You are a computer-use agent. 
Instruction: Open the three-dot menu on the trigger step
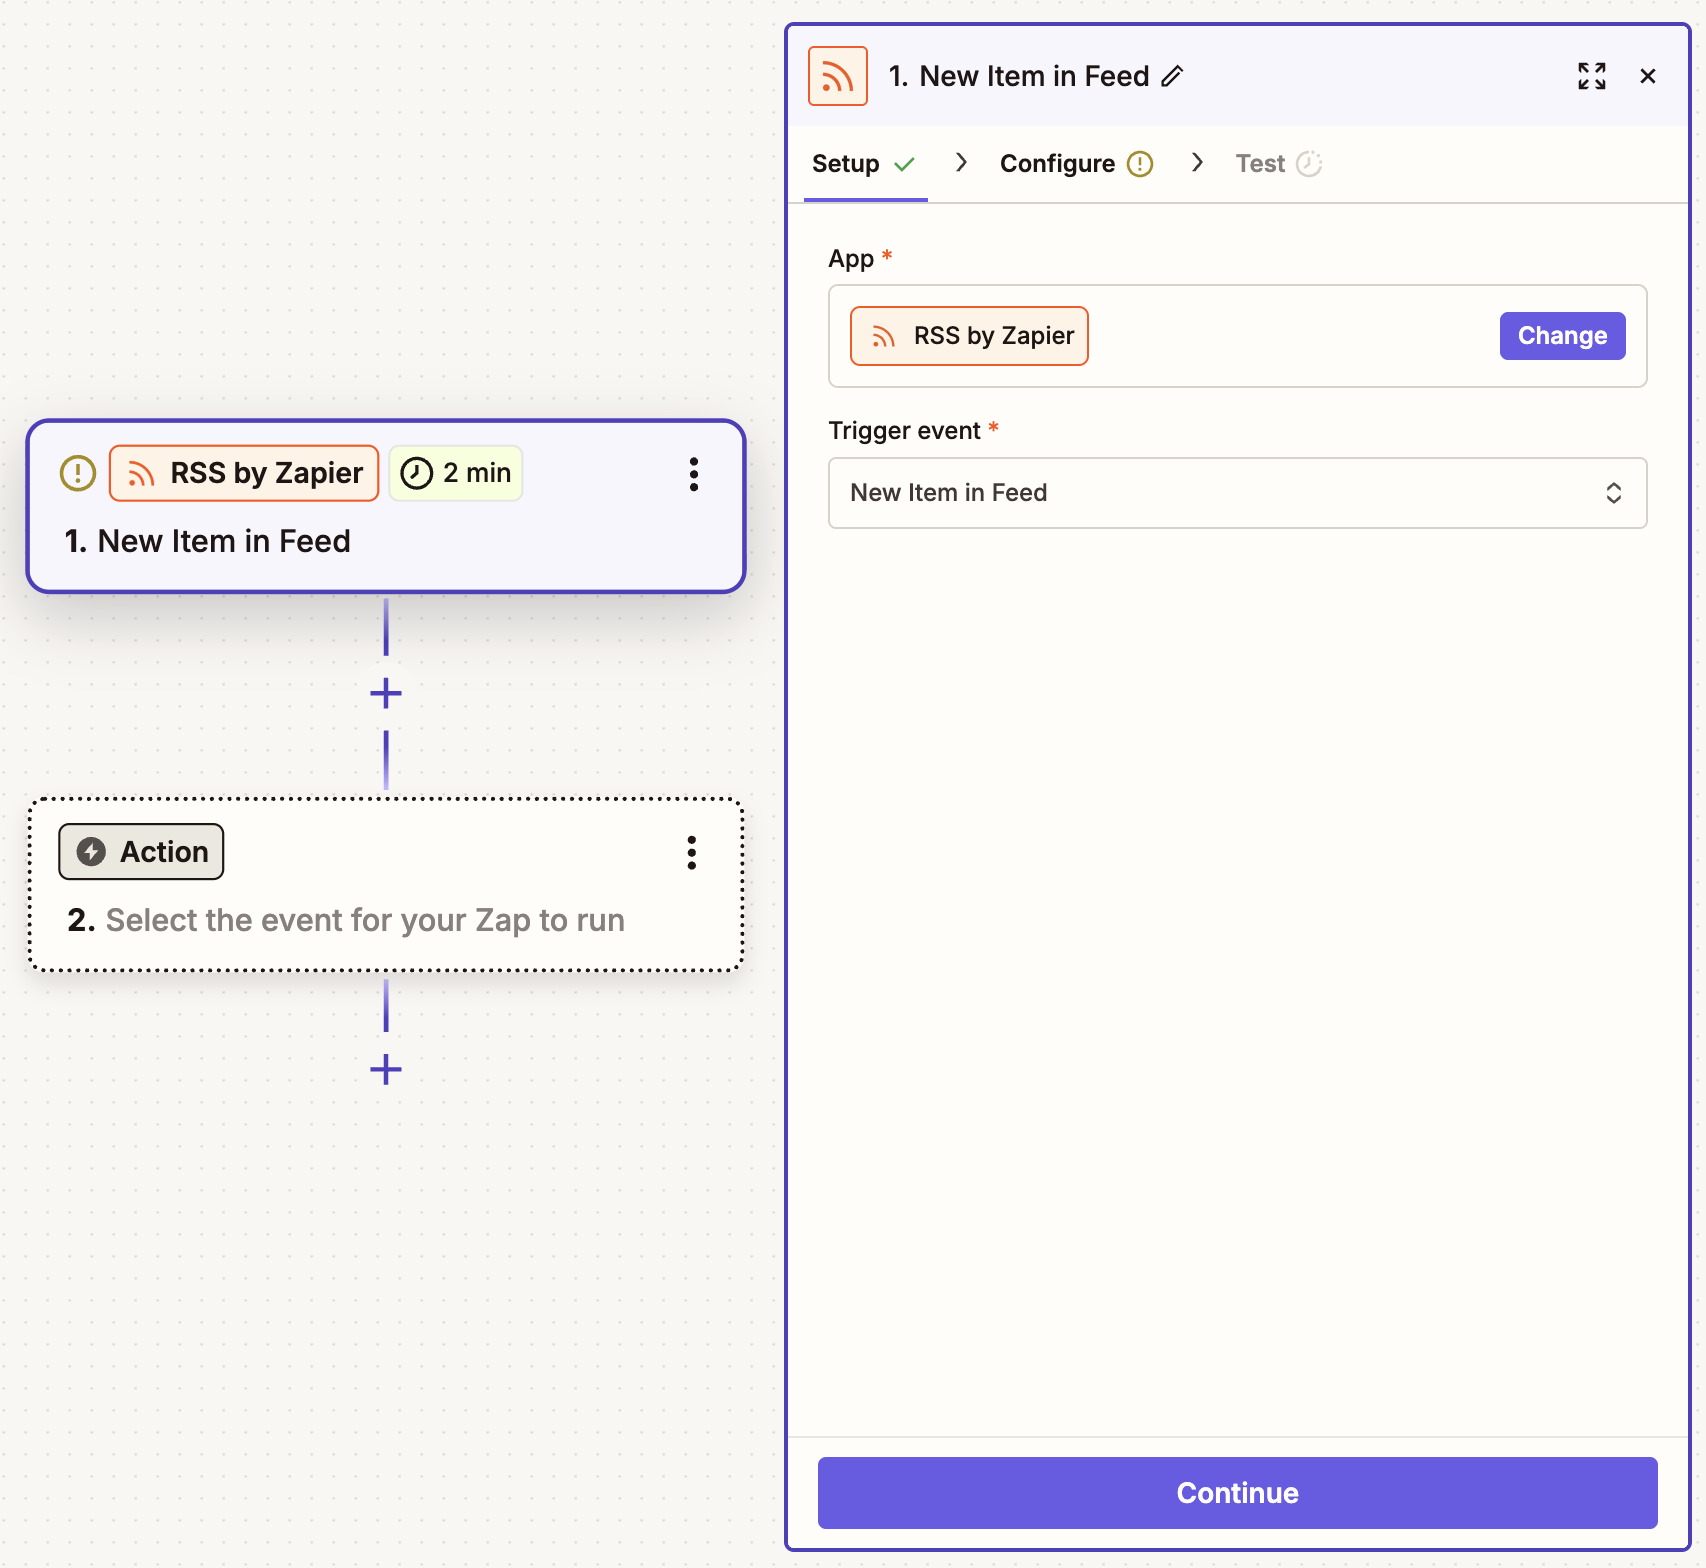694,475
